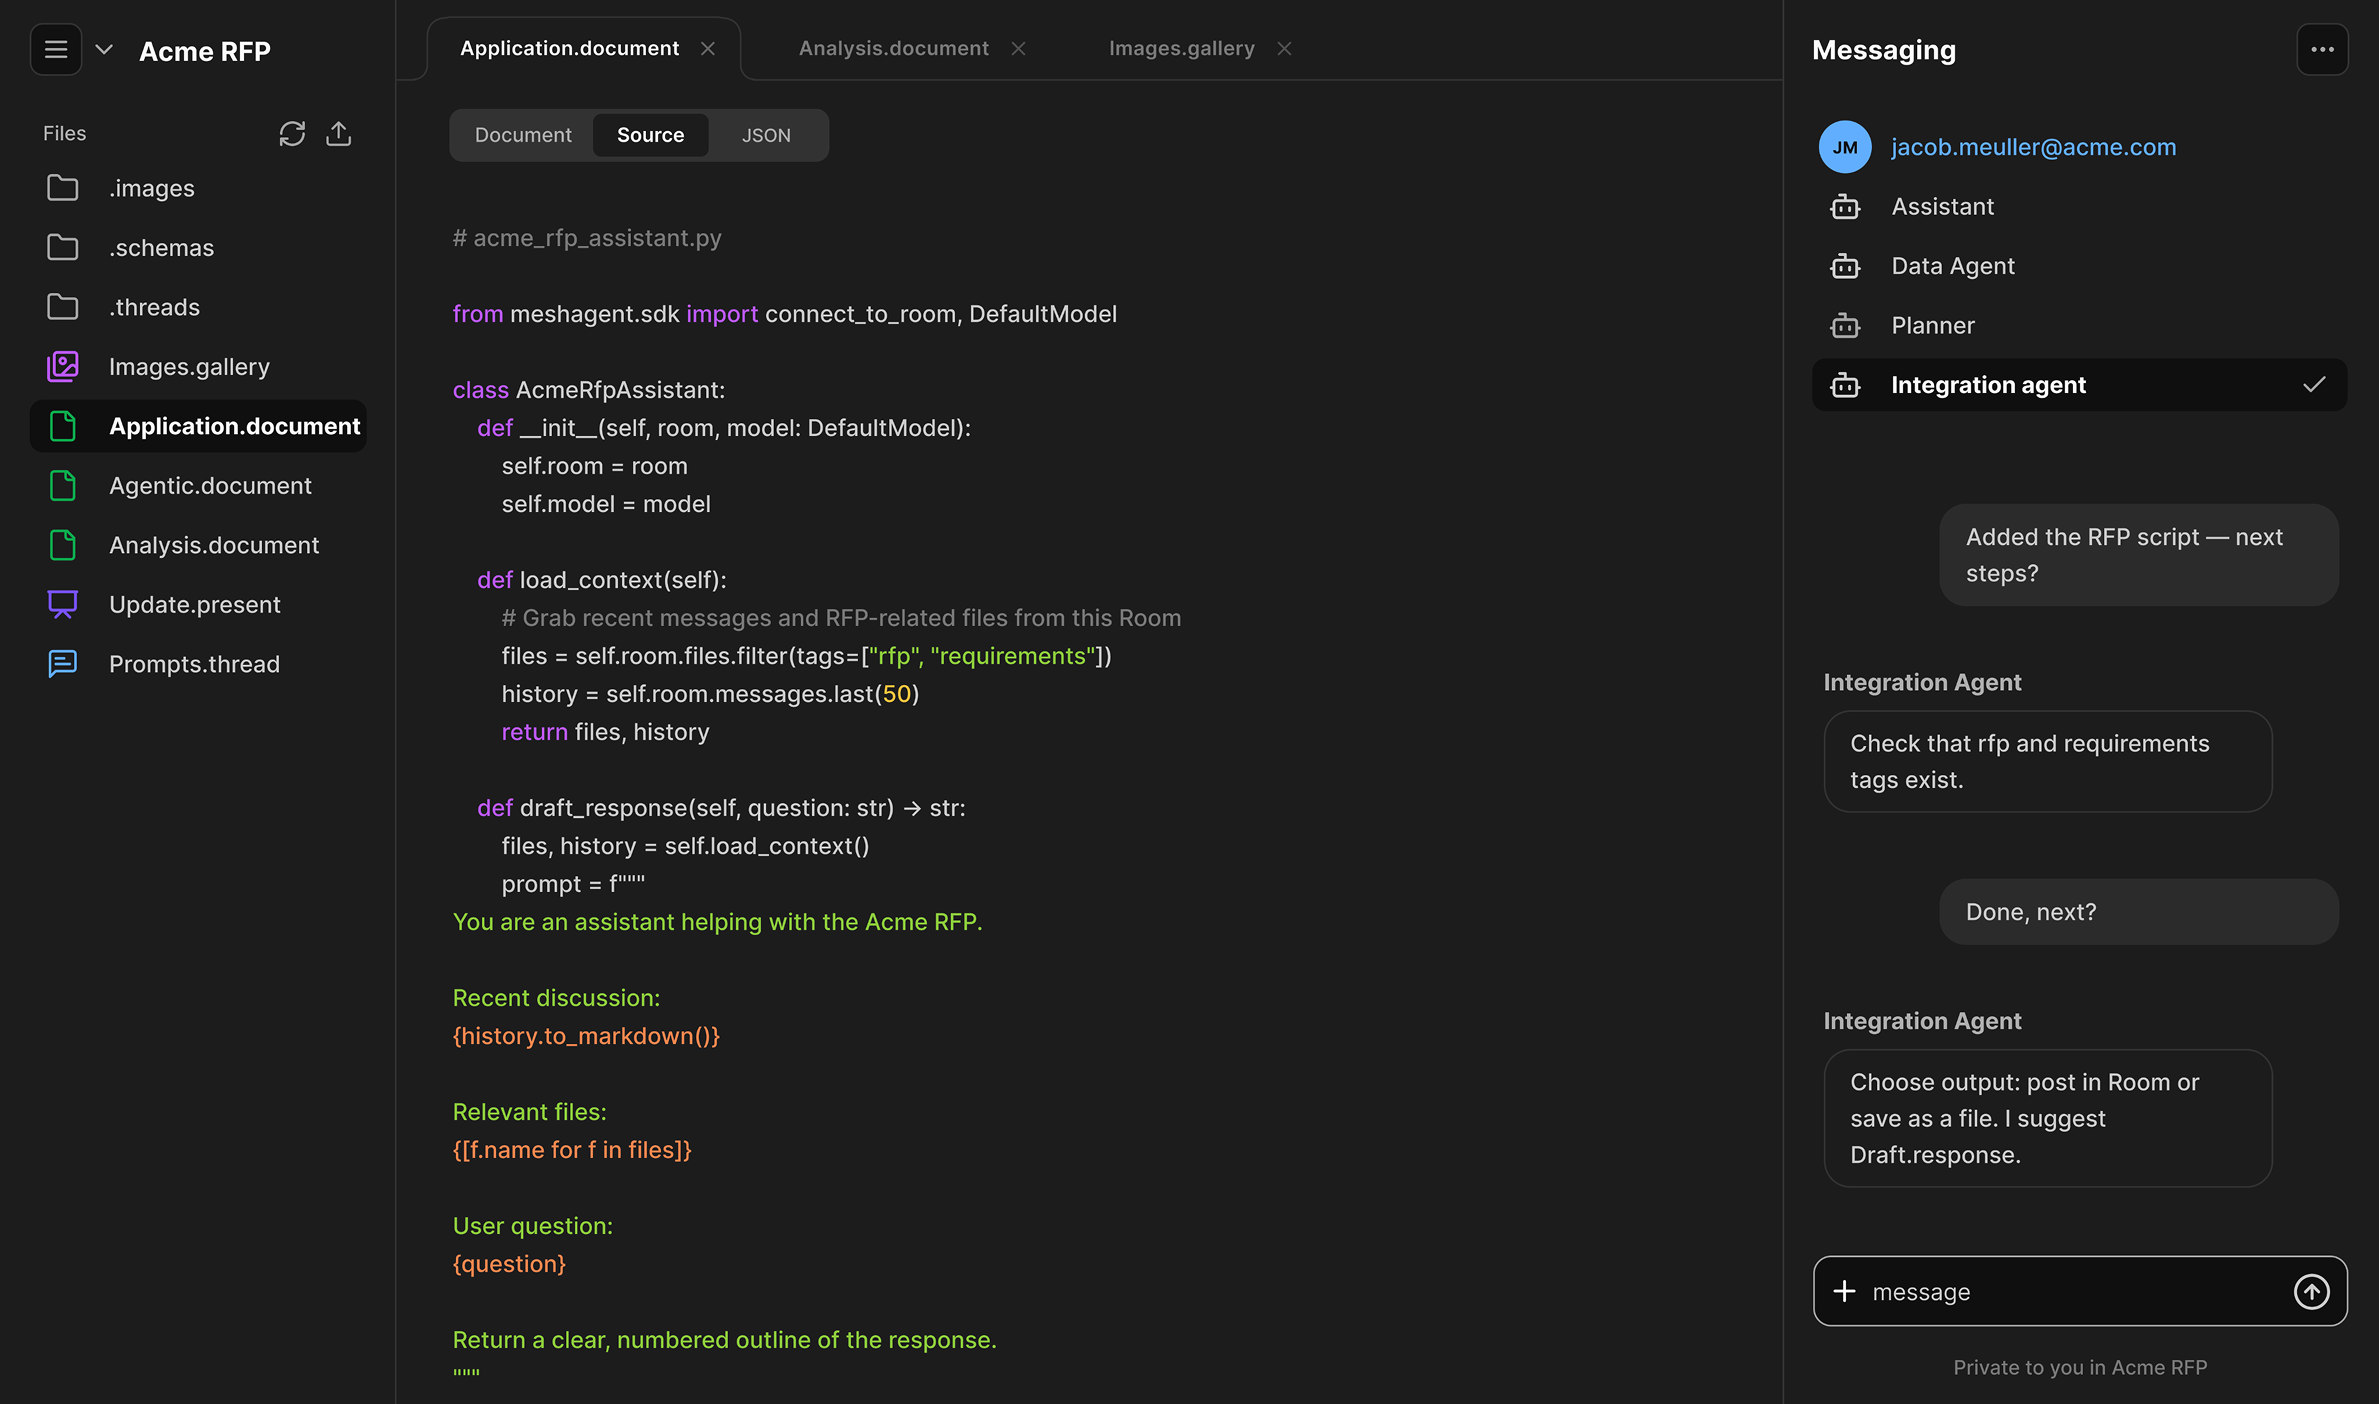
Task: Open the Update.present presentation file
Action: click(x=194, y=605)
